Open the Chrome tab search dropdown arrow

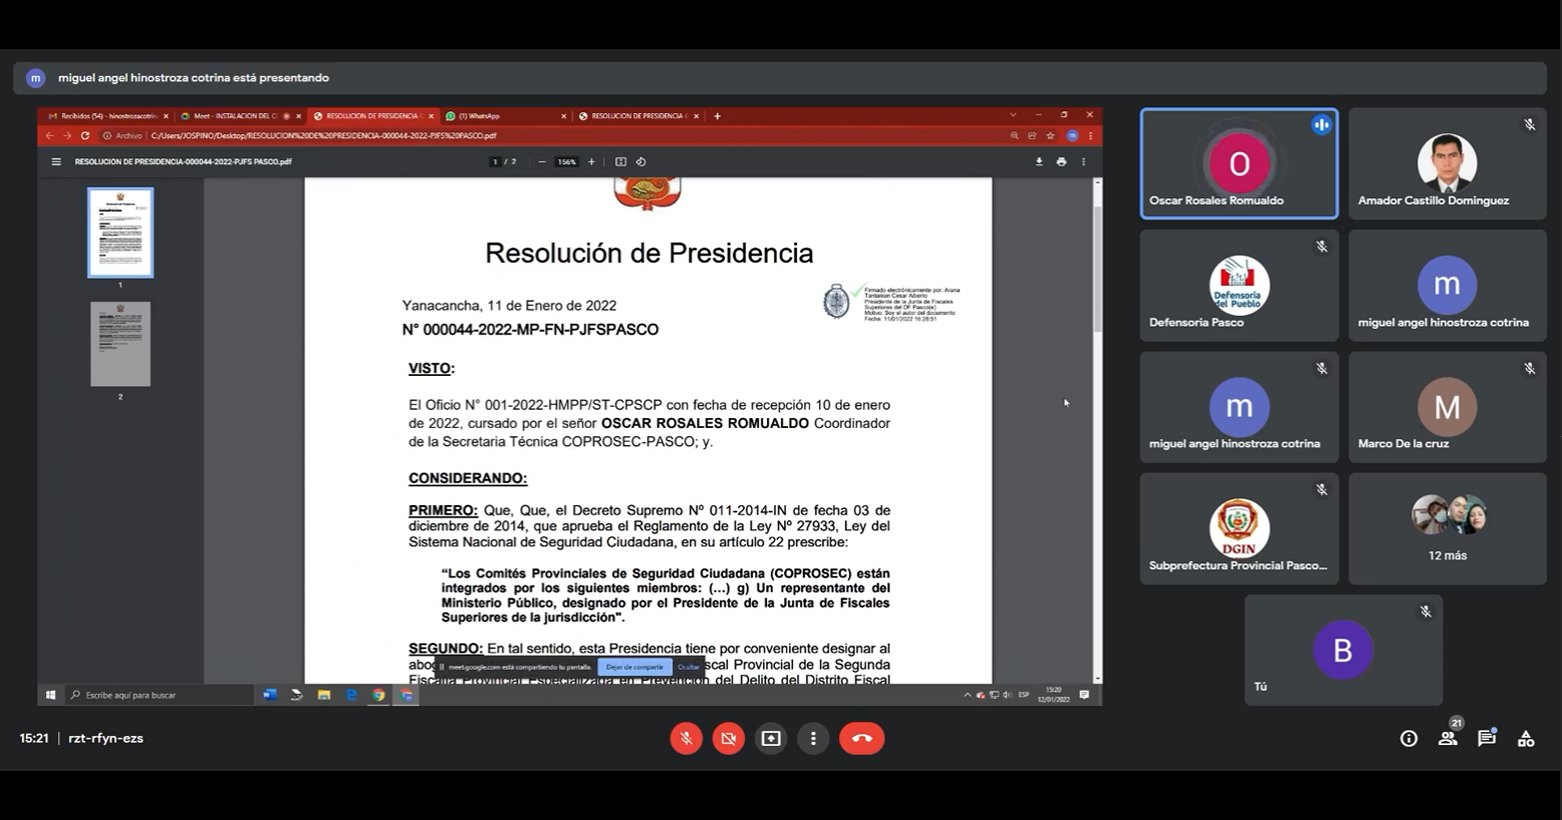[1013, 116]
